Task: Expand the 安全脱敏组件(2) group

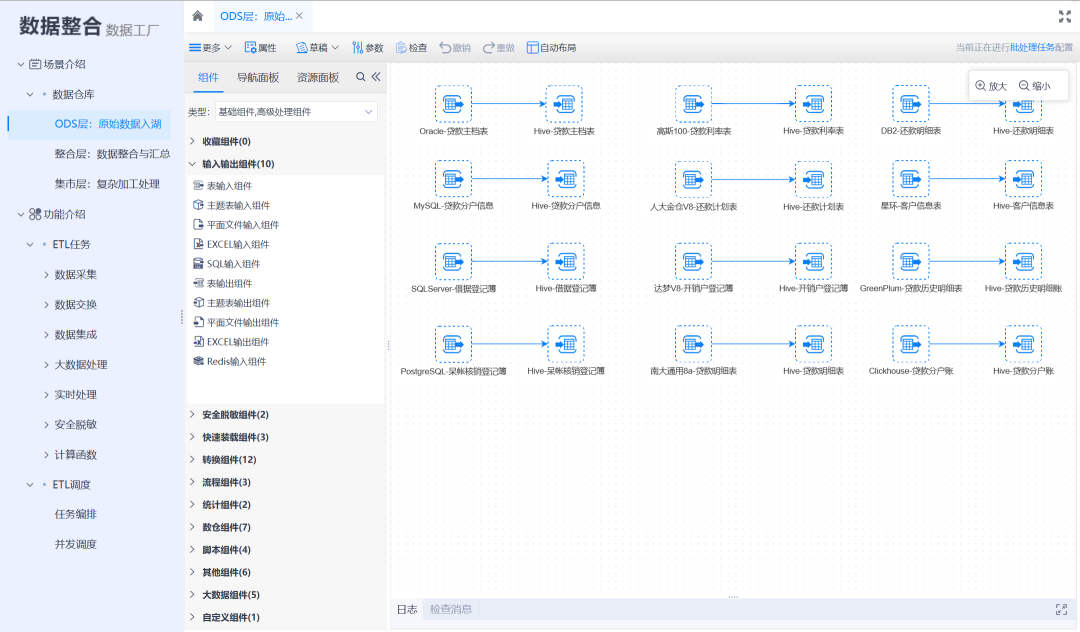Action: point(234,415)
